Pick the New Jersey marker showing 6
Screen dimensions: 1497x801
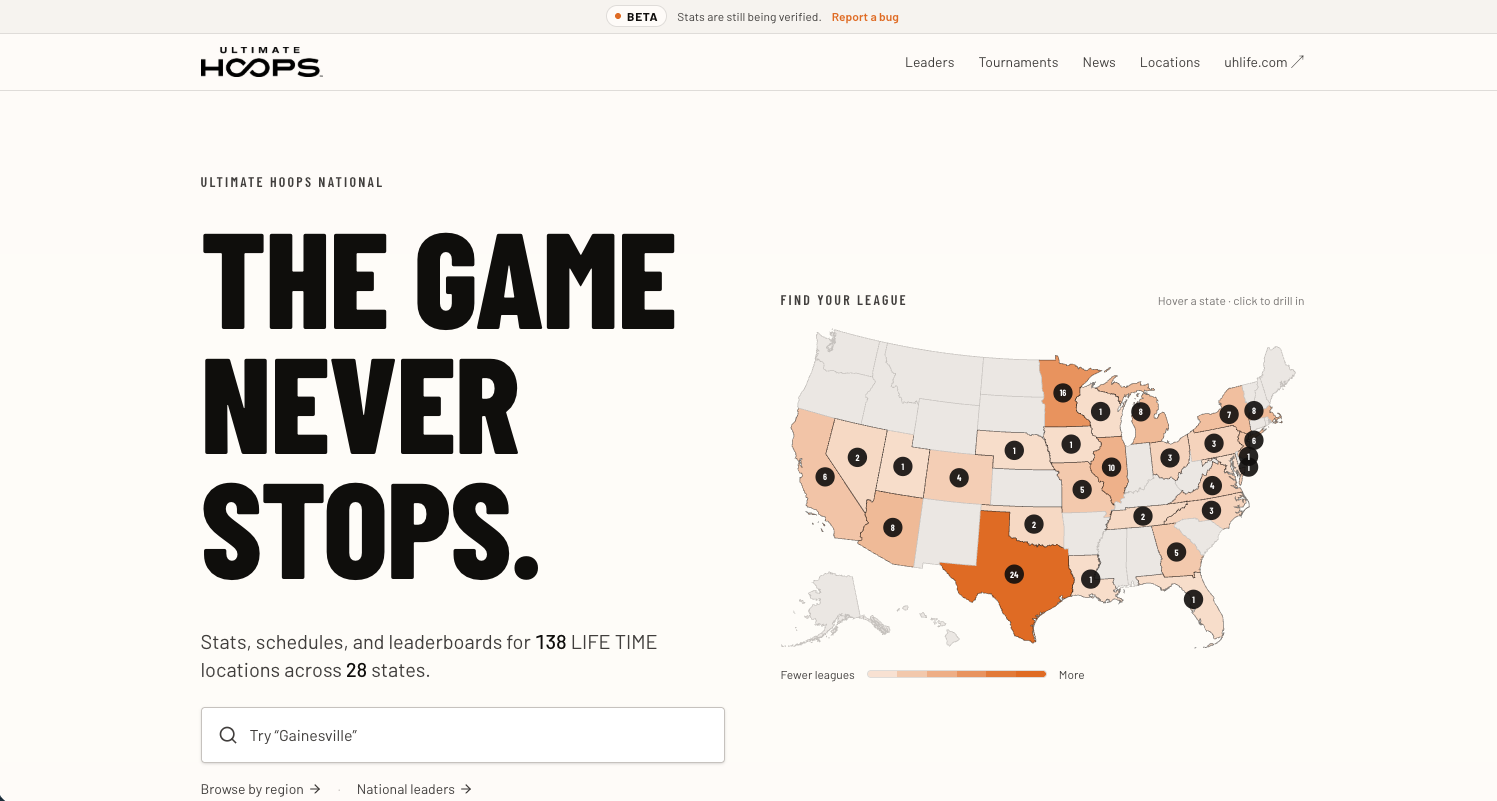tap(1254, 440)
